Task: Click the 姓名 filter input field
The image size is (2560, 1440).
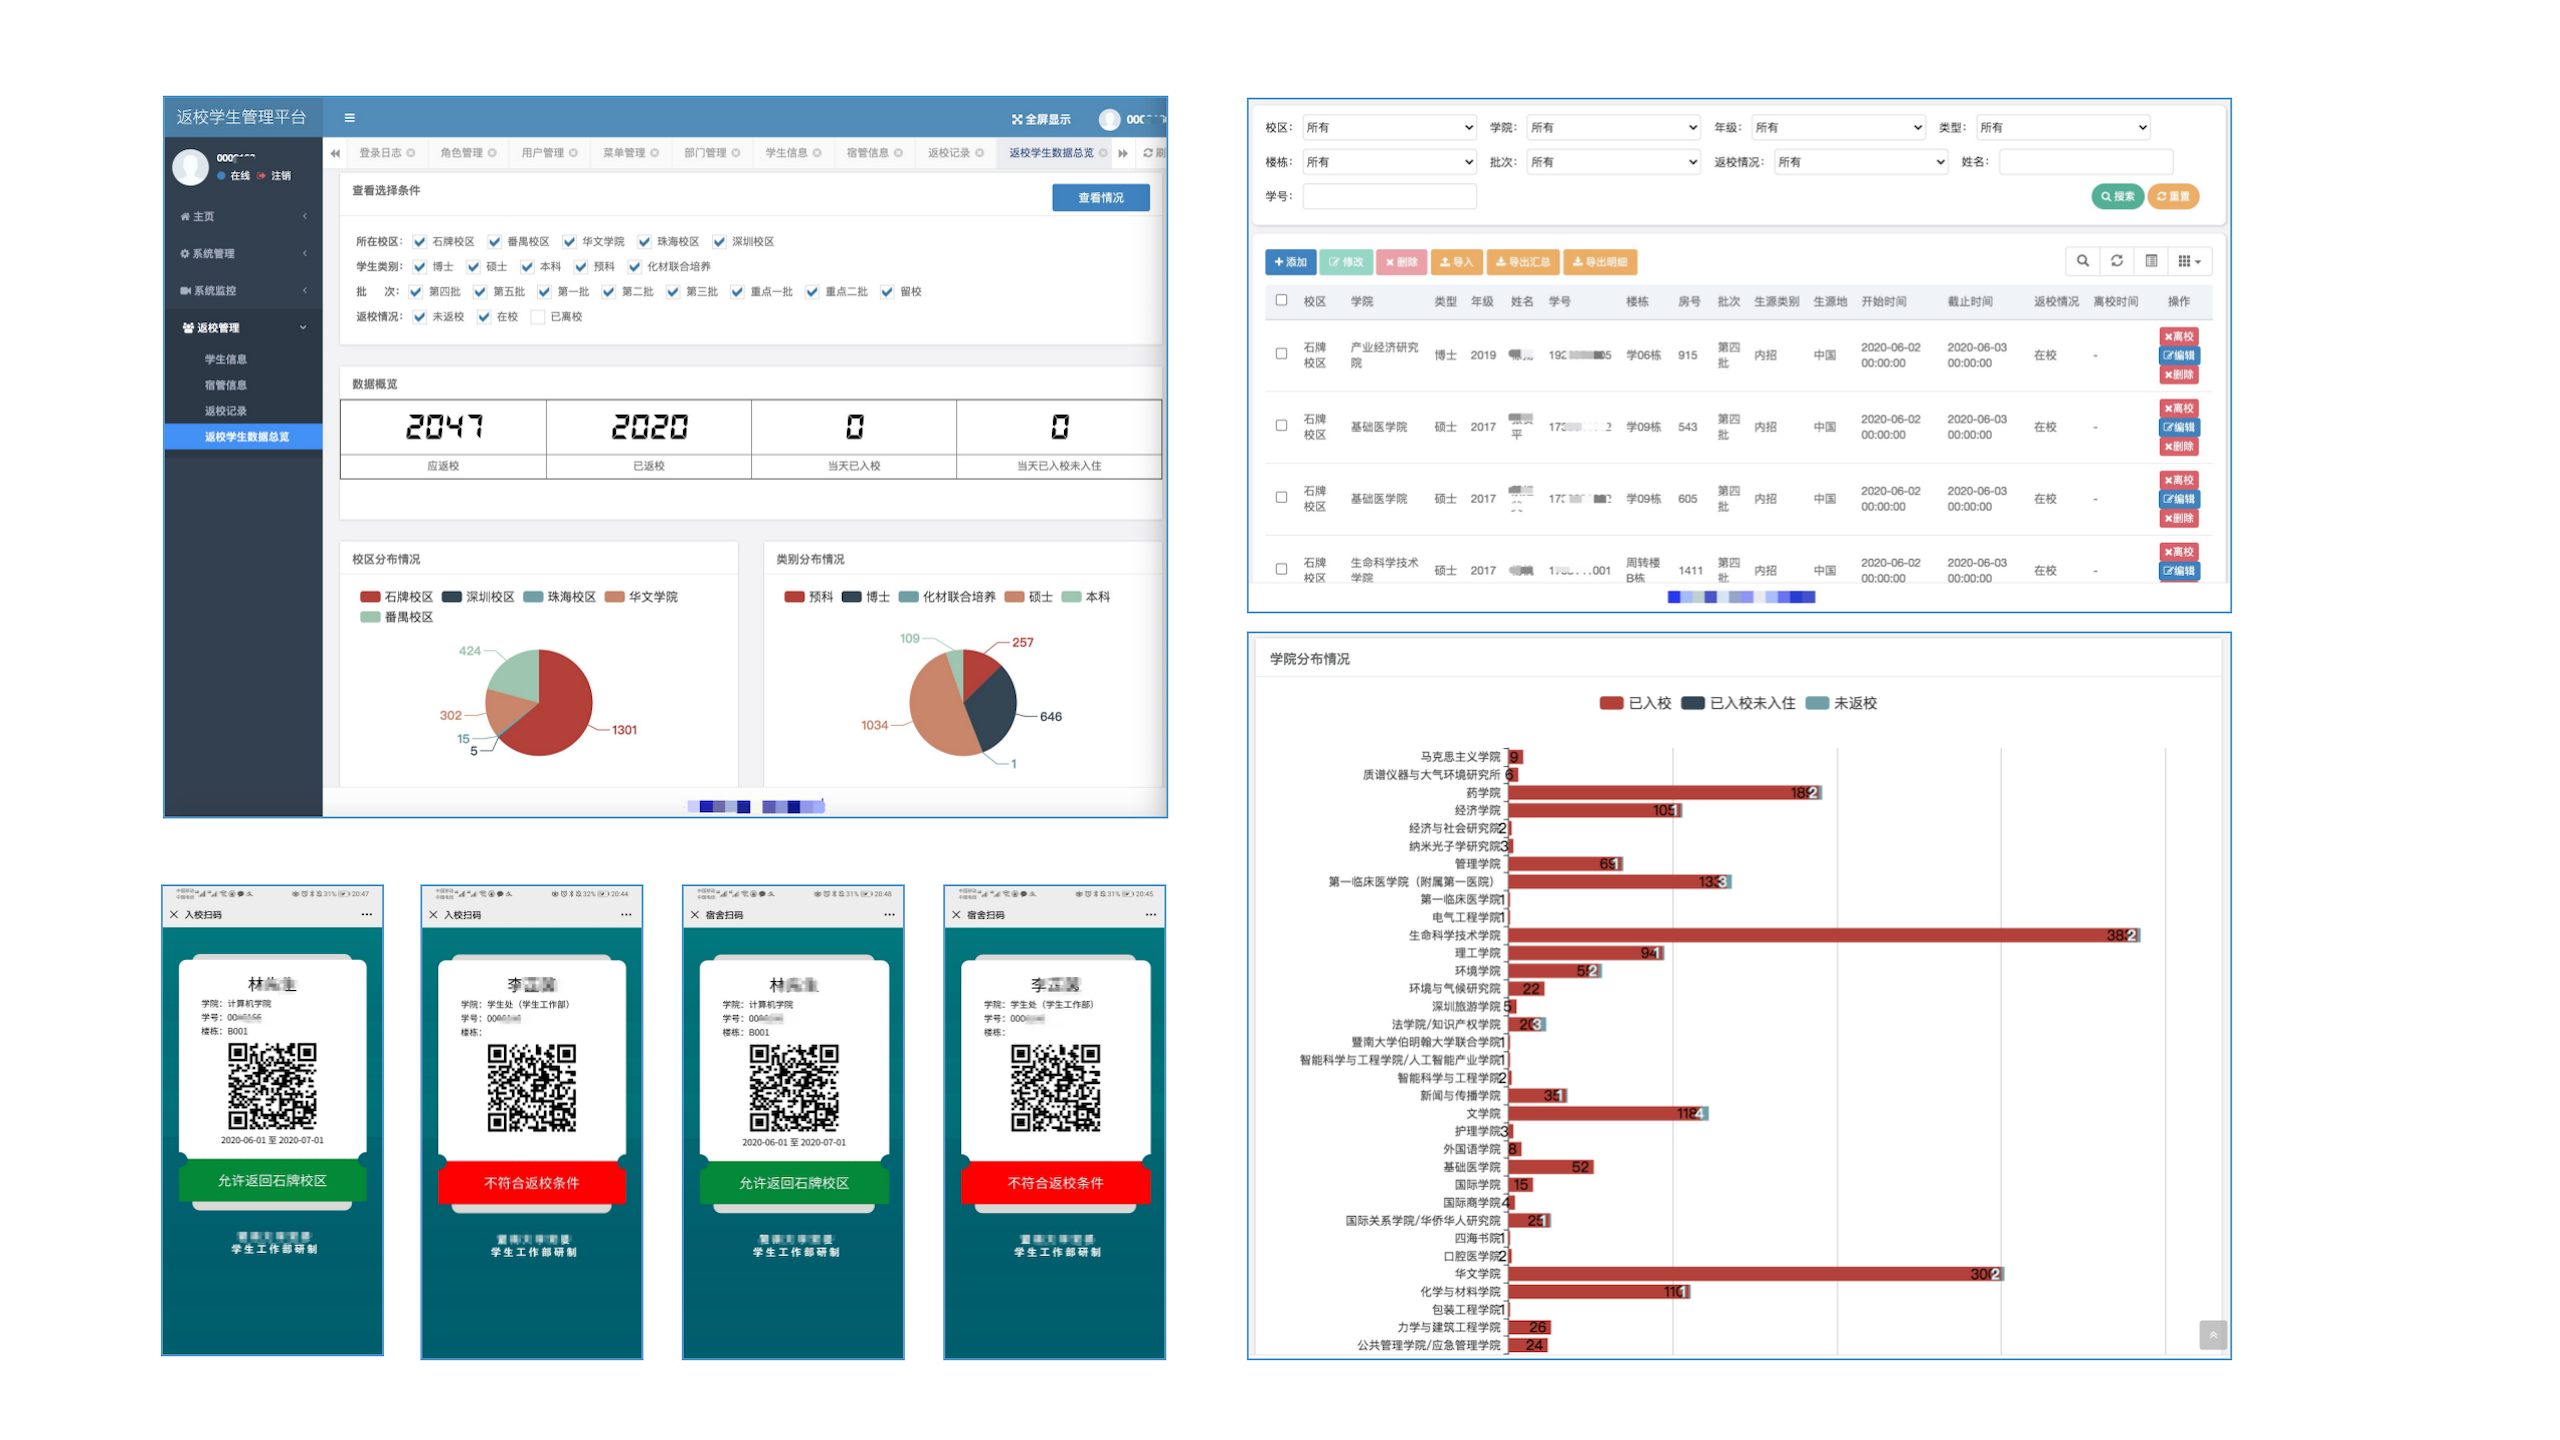Action: (2085, 162)
